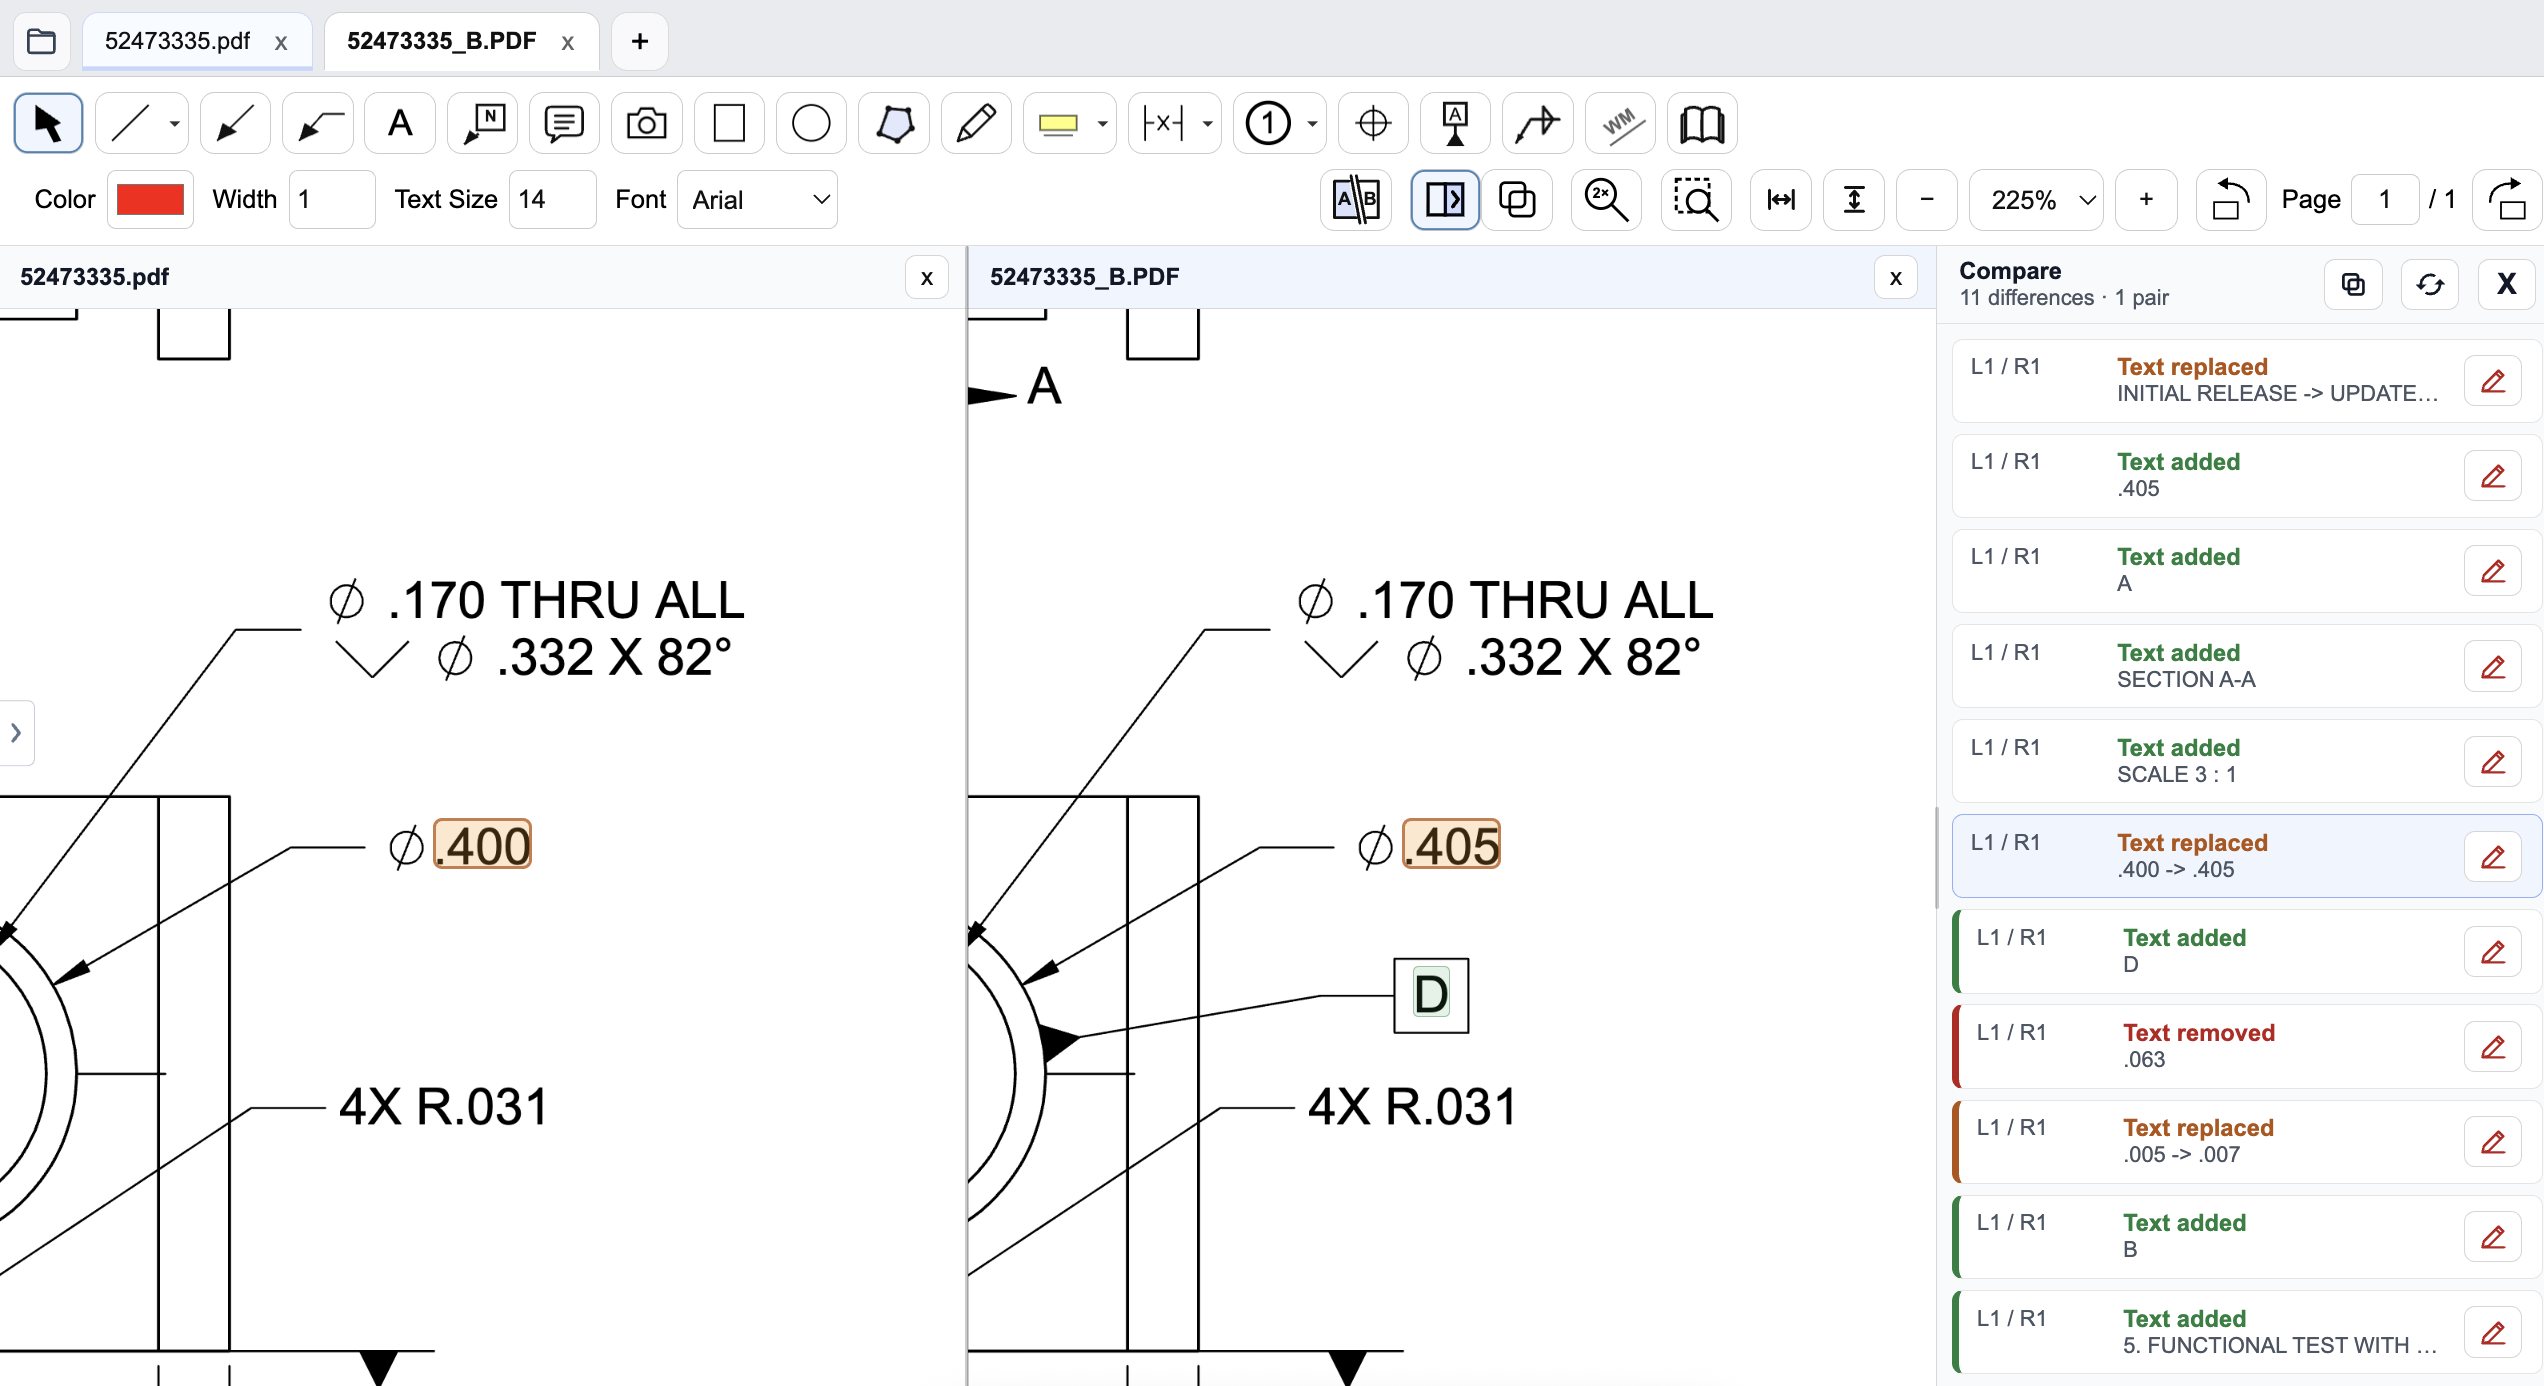Open the red Color swatch picker
This screenshot has height=1386, width=2544.
coord(150,200)
